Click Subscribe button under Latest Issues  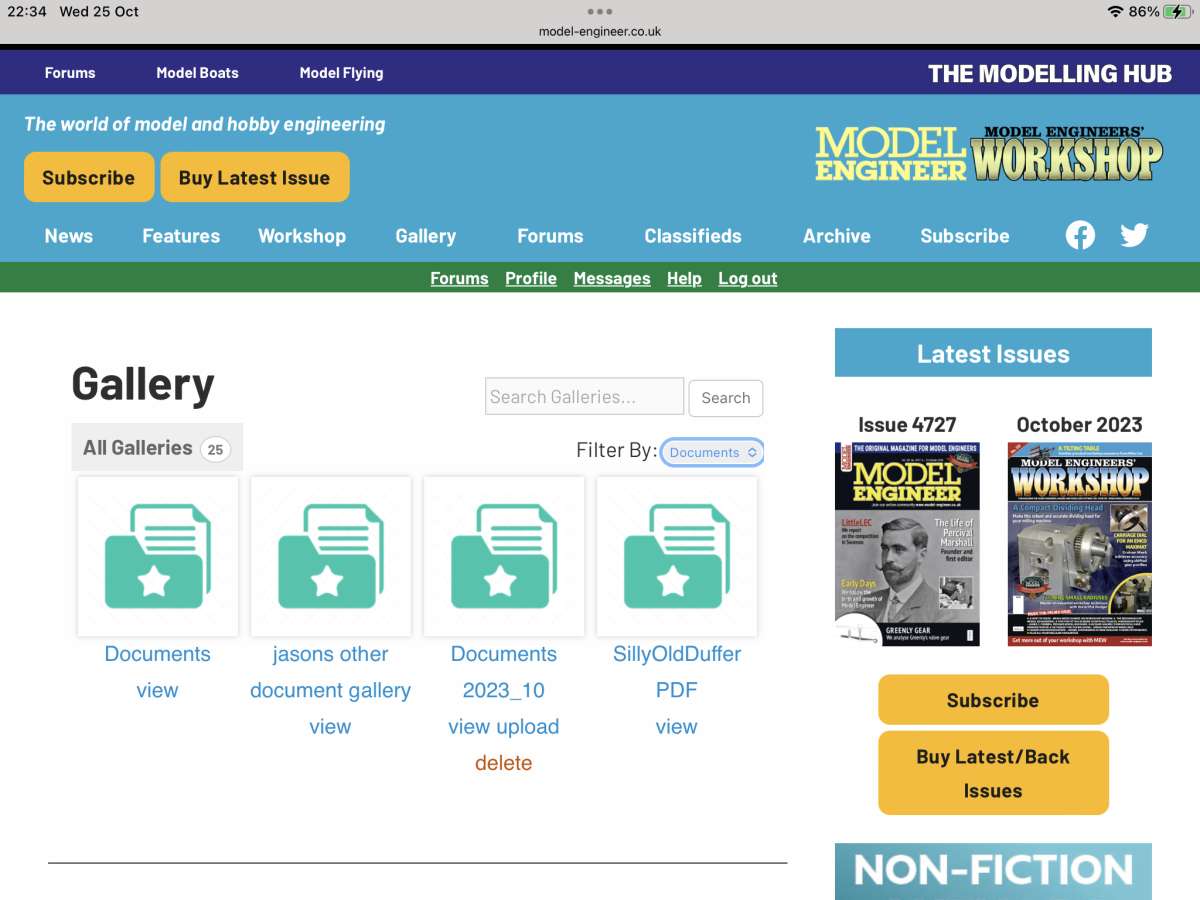[993, 700]
